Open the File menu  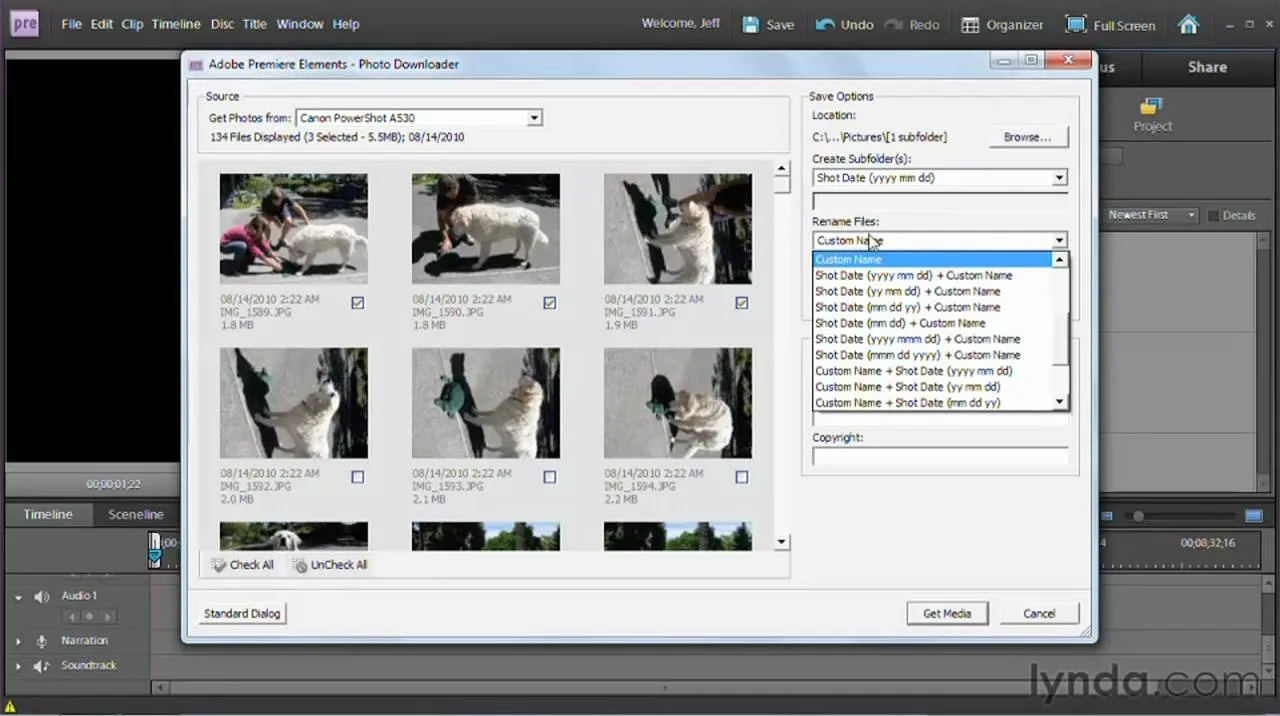tap(71, 24)
